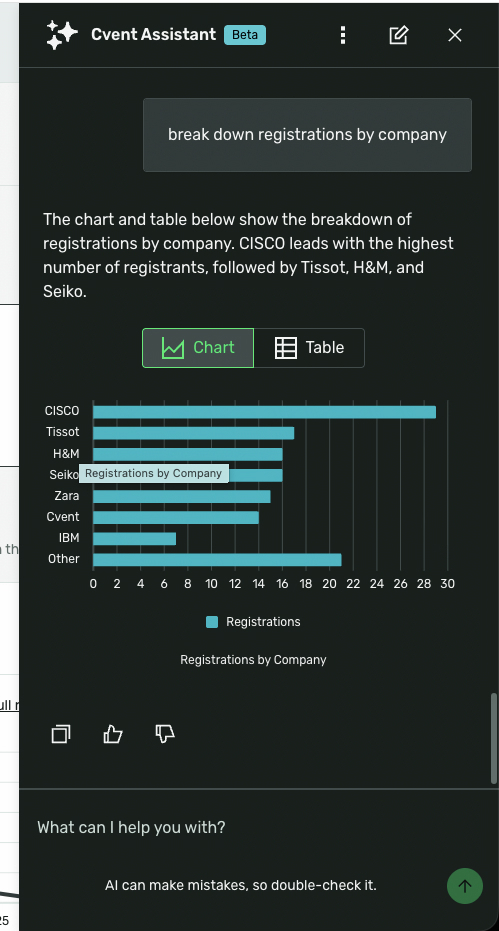499x931 pixels.
Task: Click the CISCO bar in chart
Action: [264, 412]
